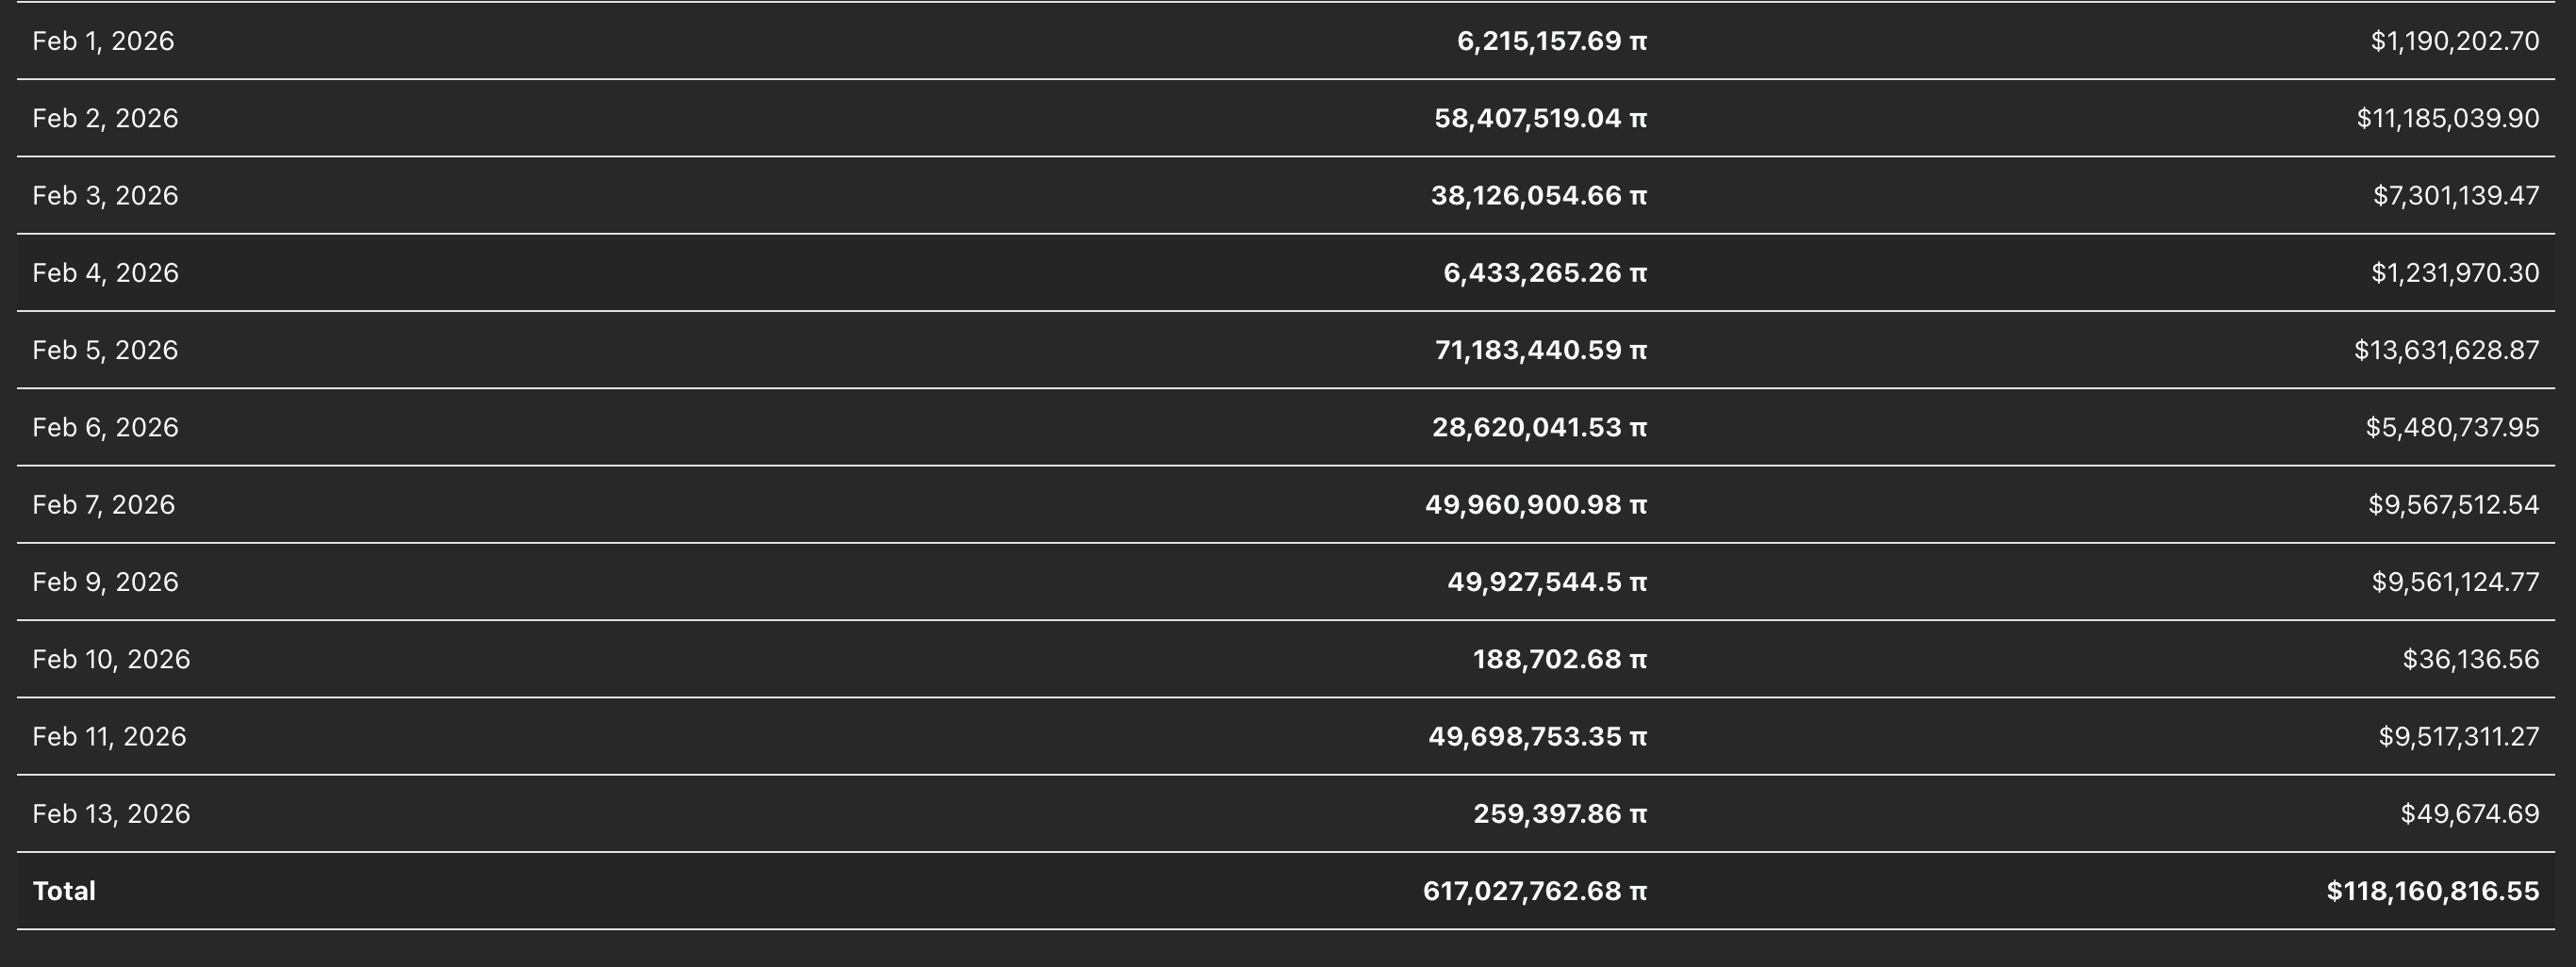This screenshot has width=2576, height=967.
Task: Click the Feb 5, 2026 date
Action: (x=105, y=350)
